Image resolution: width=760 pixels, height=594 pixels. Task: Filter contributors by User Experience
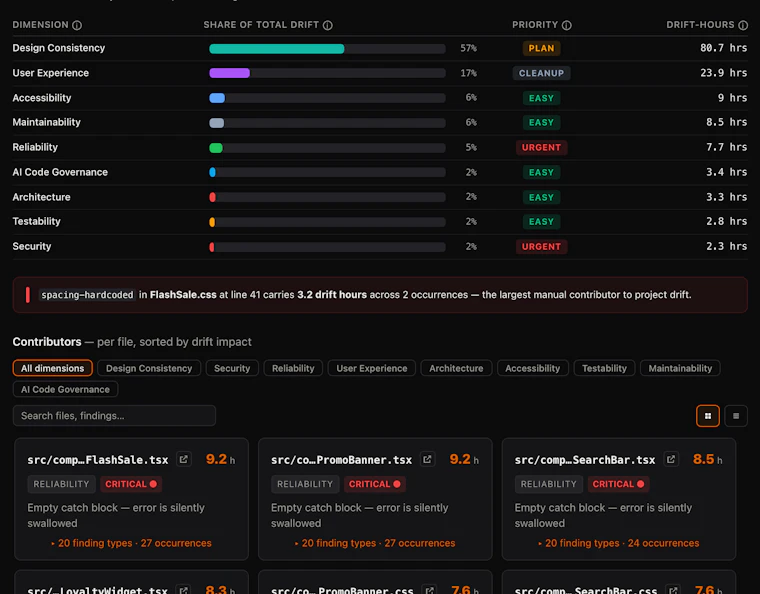[x=371, y=368]
